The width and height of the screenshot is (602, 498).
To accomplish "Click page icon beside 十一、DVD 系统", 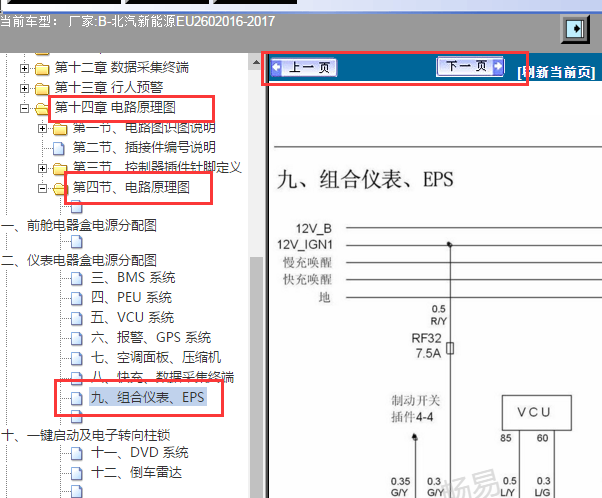I will pos(77,453).
